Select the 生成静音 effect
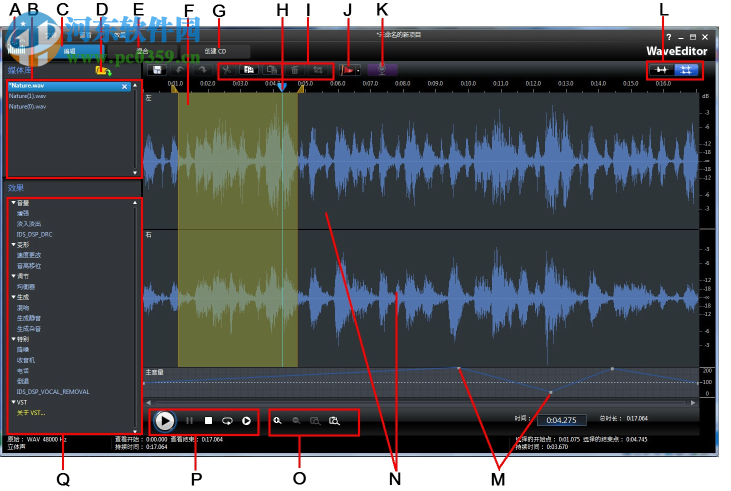Image resolution: width=731 pixels, height=491 pixels. point(29,318)
